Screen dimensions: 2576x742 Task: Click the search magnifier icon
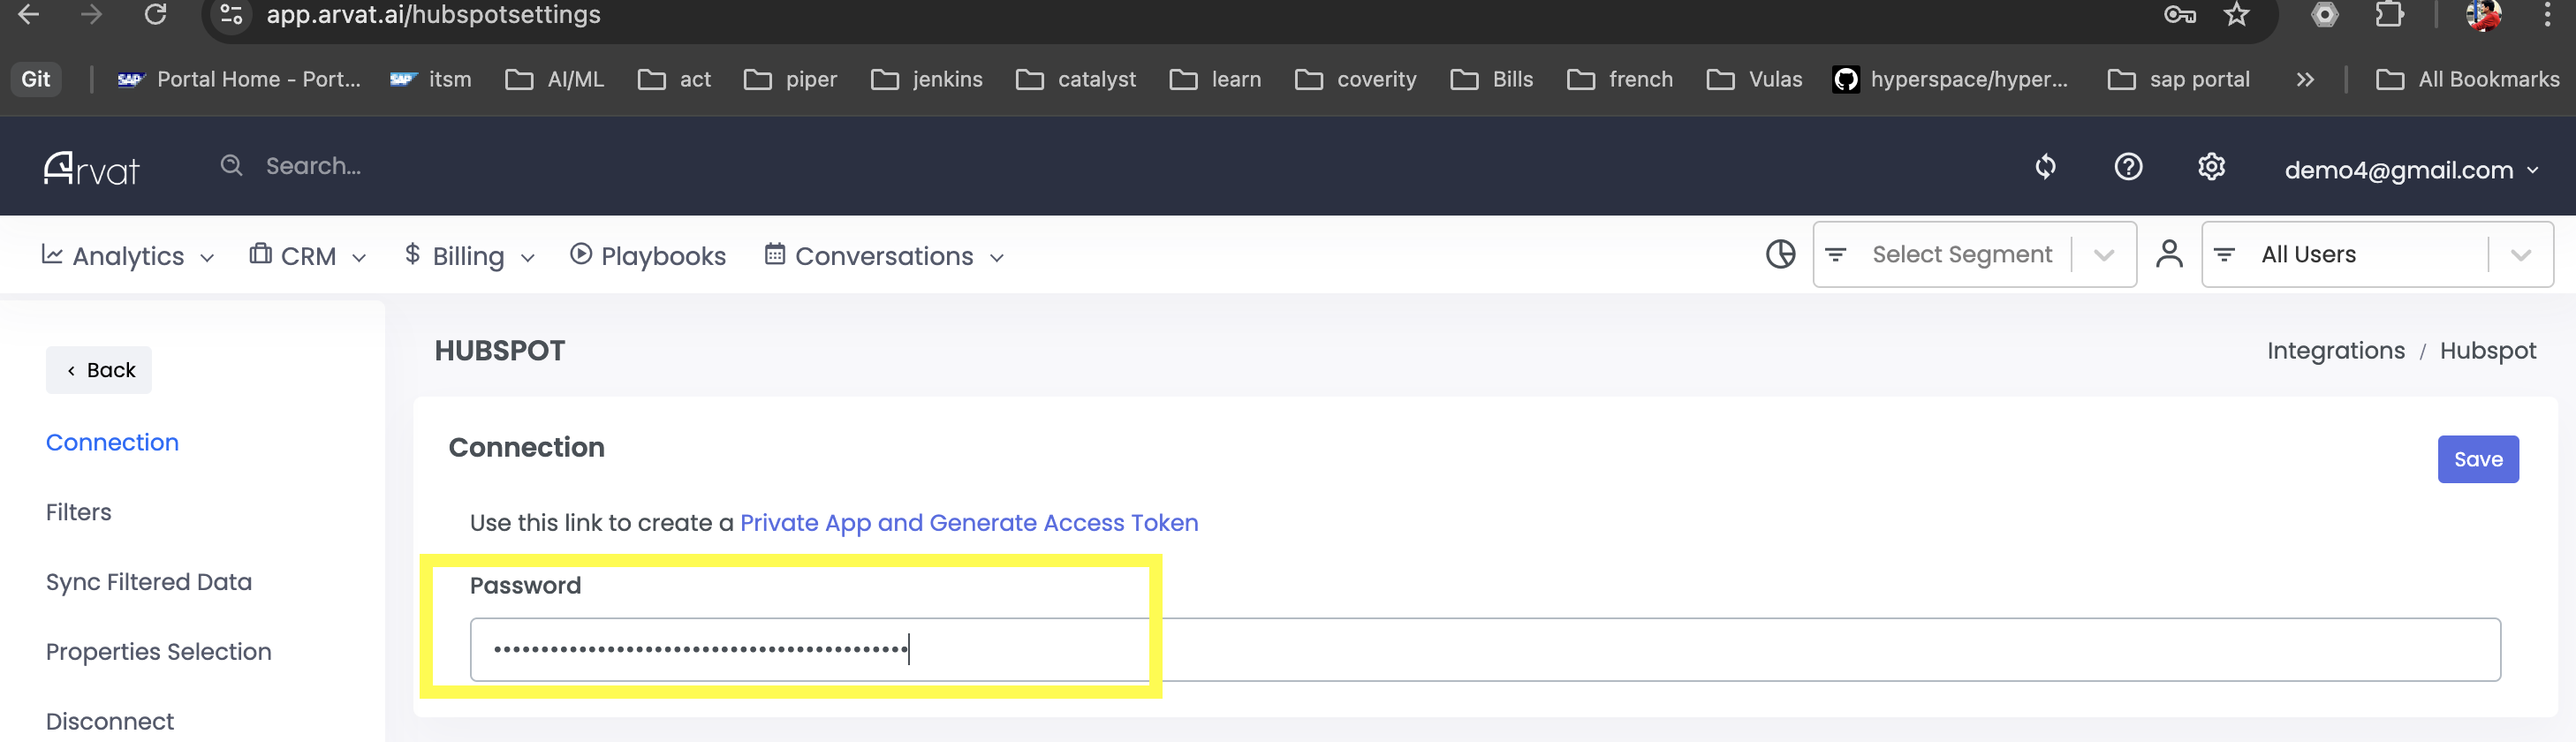[231, 165]
